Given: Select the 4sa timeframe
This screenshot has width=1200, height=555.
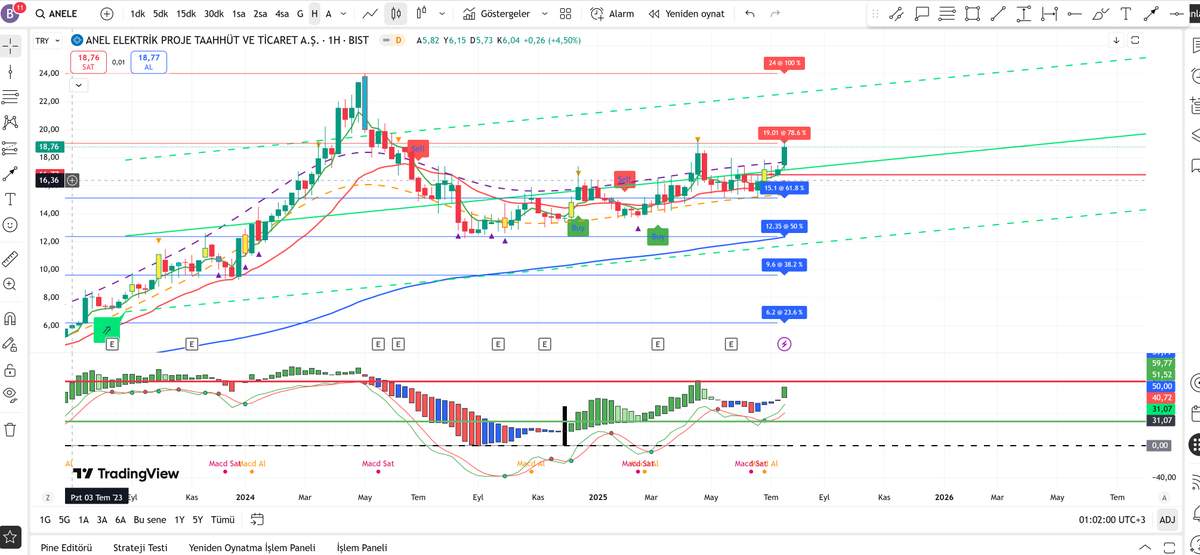Looking at the screenshot, I should pyautogui.click(x=282, y=14).
